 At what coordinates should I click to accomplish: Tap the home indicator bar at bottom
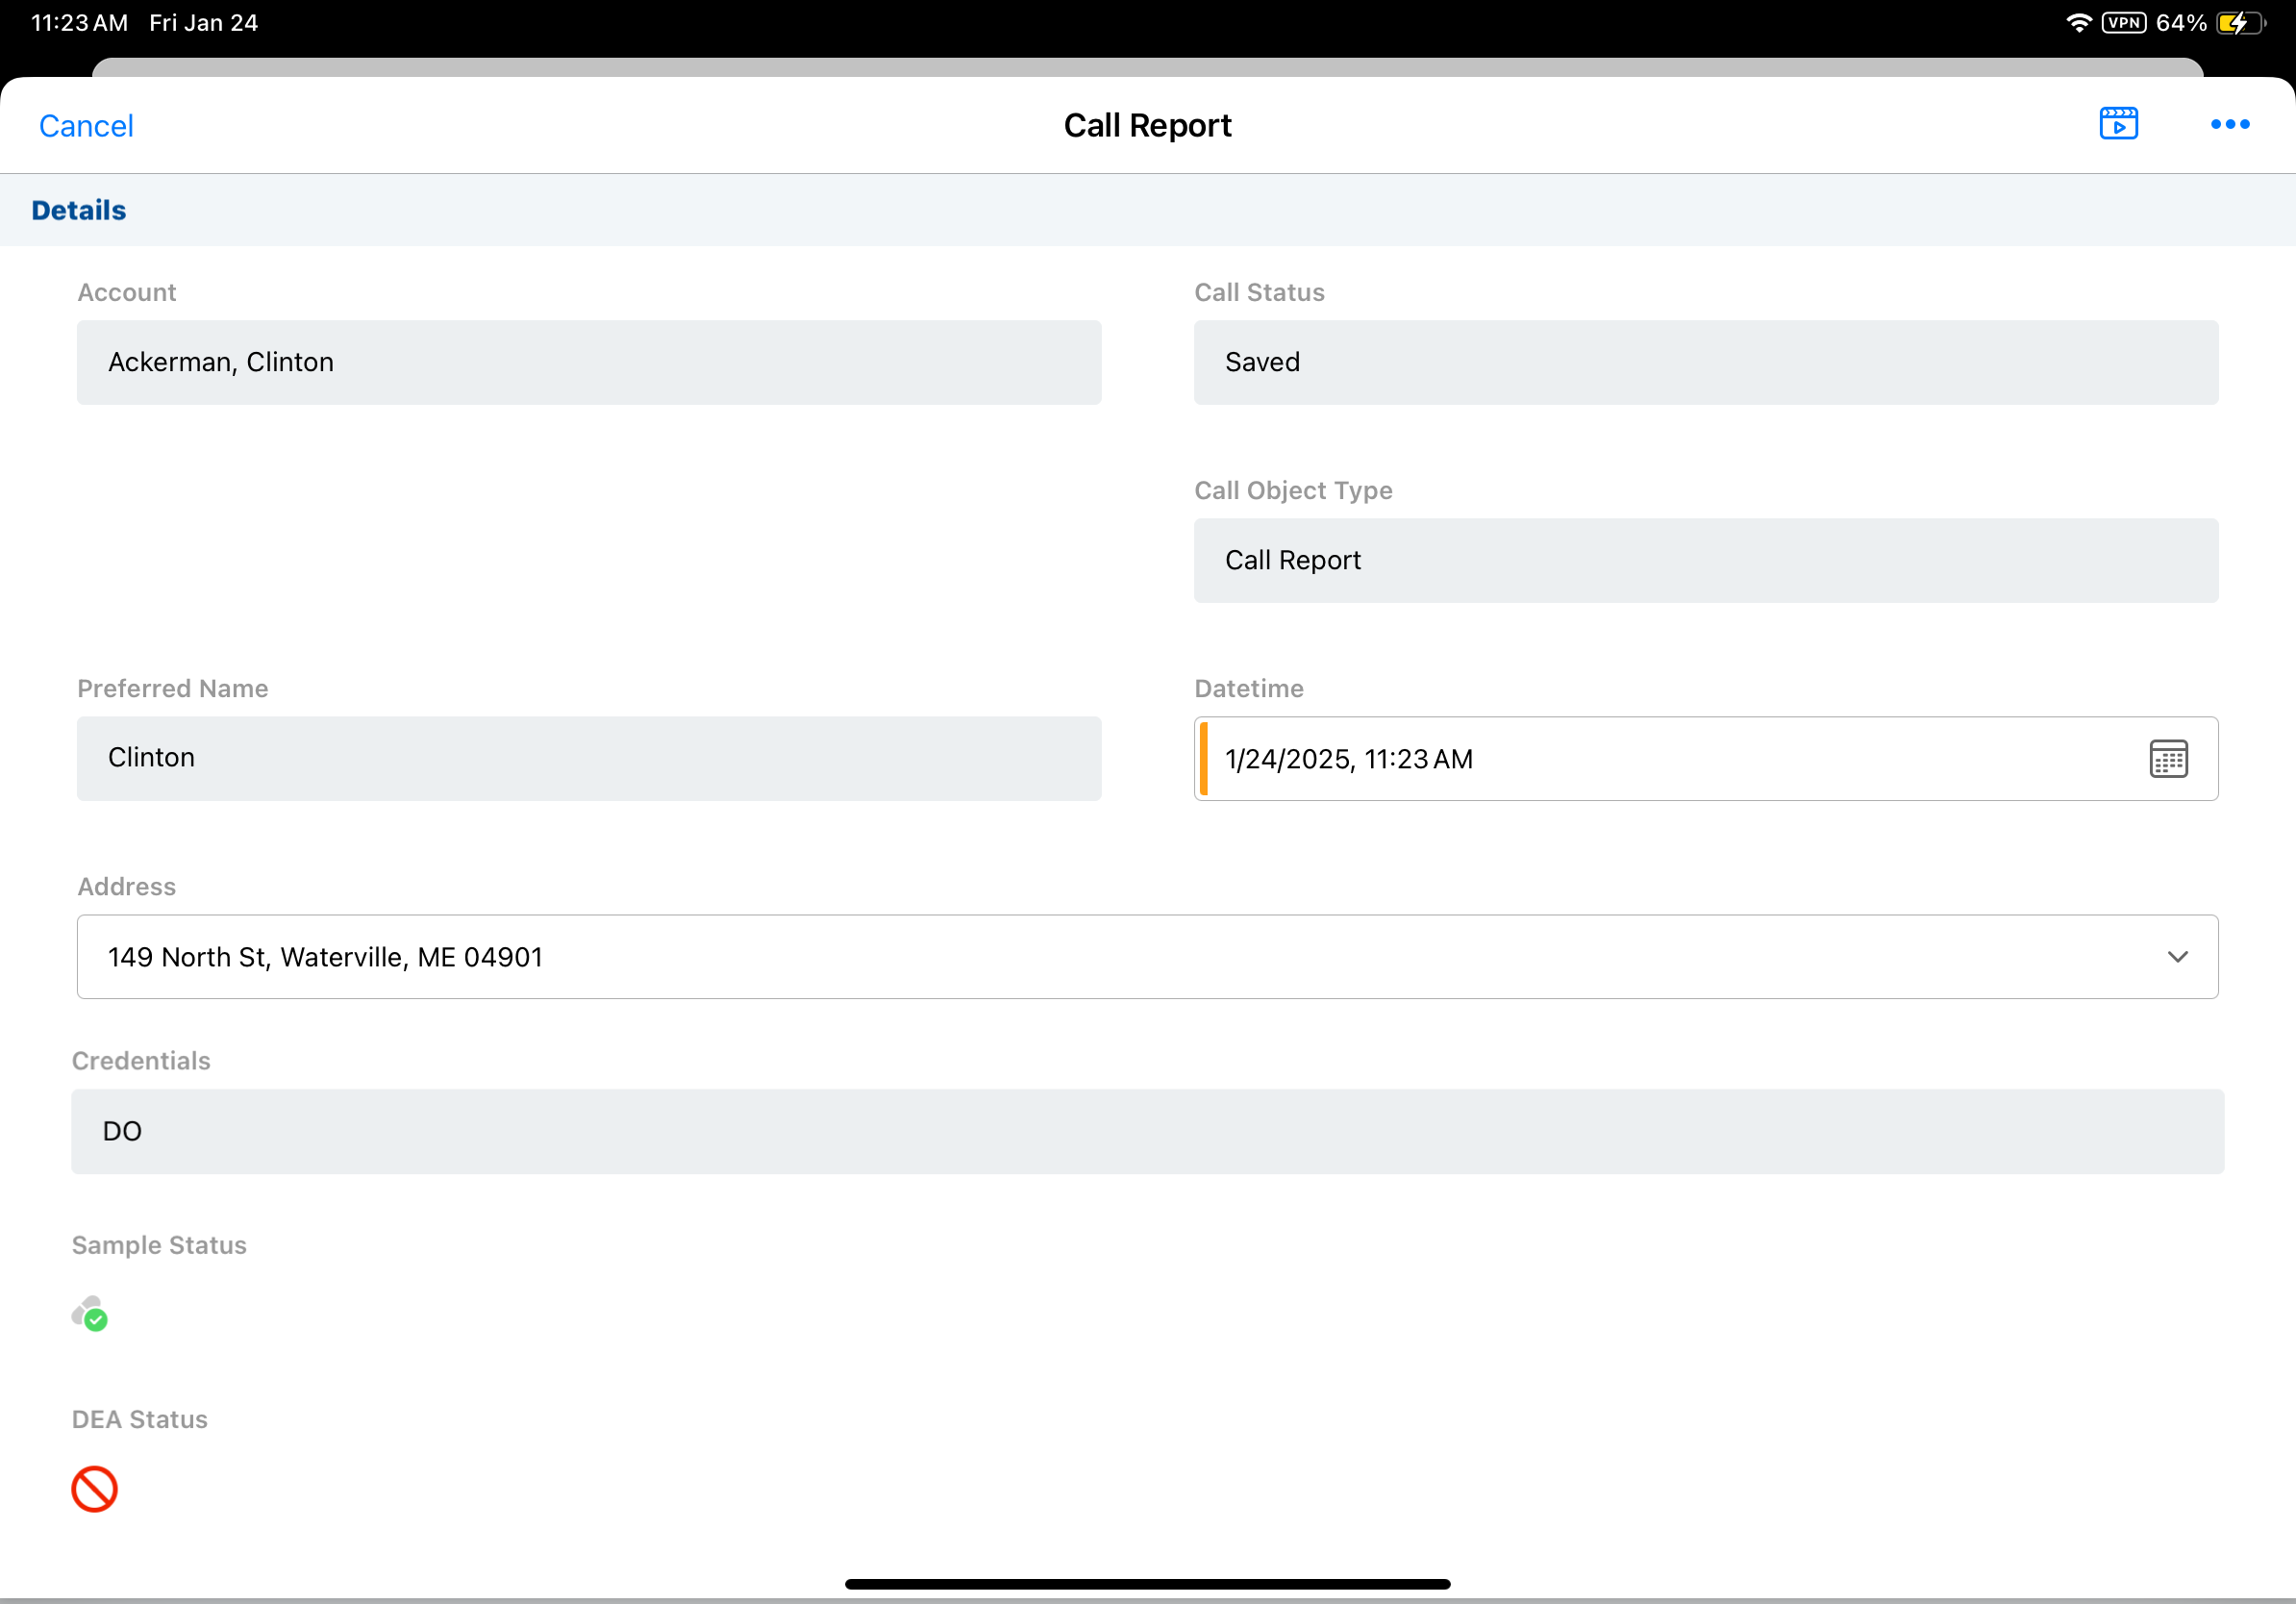click(x=1147, y=1584)
